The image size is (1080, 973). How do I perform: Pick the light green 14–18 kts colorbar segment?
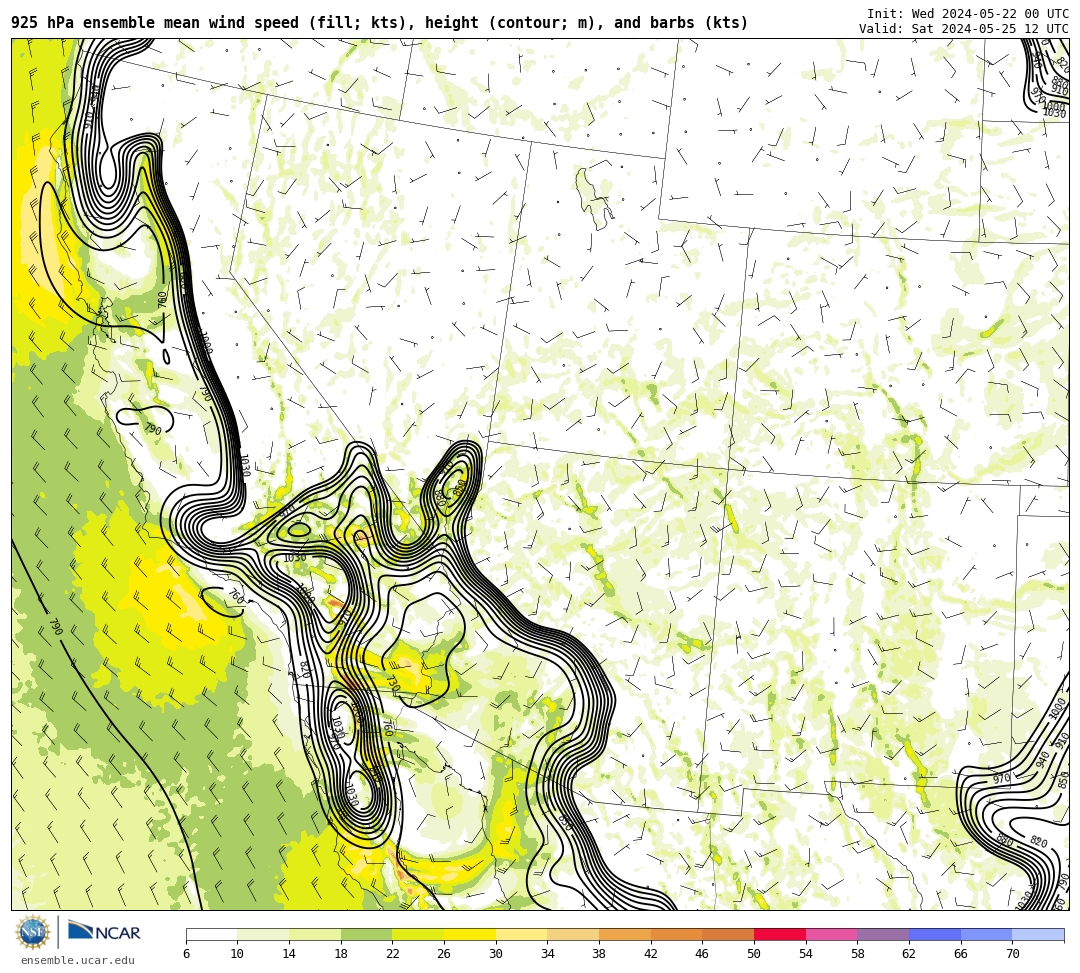(x=315, y=934)
